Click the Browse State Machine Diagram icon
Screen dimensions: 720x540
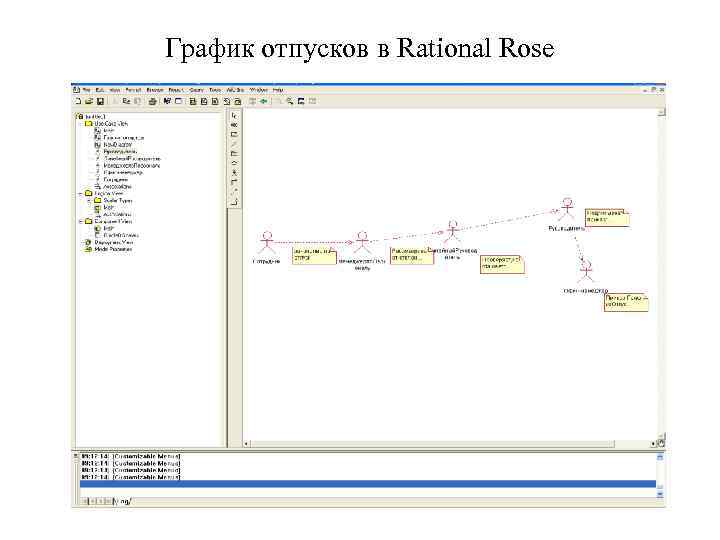[226, 101]
